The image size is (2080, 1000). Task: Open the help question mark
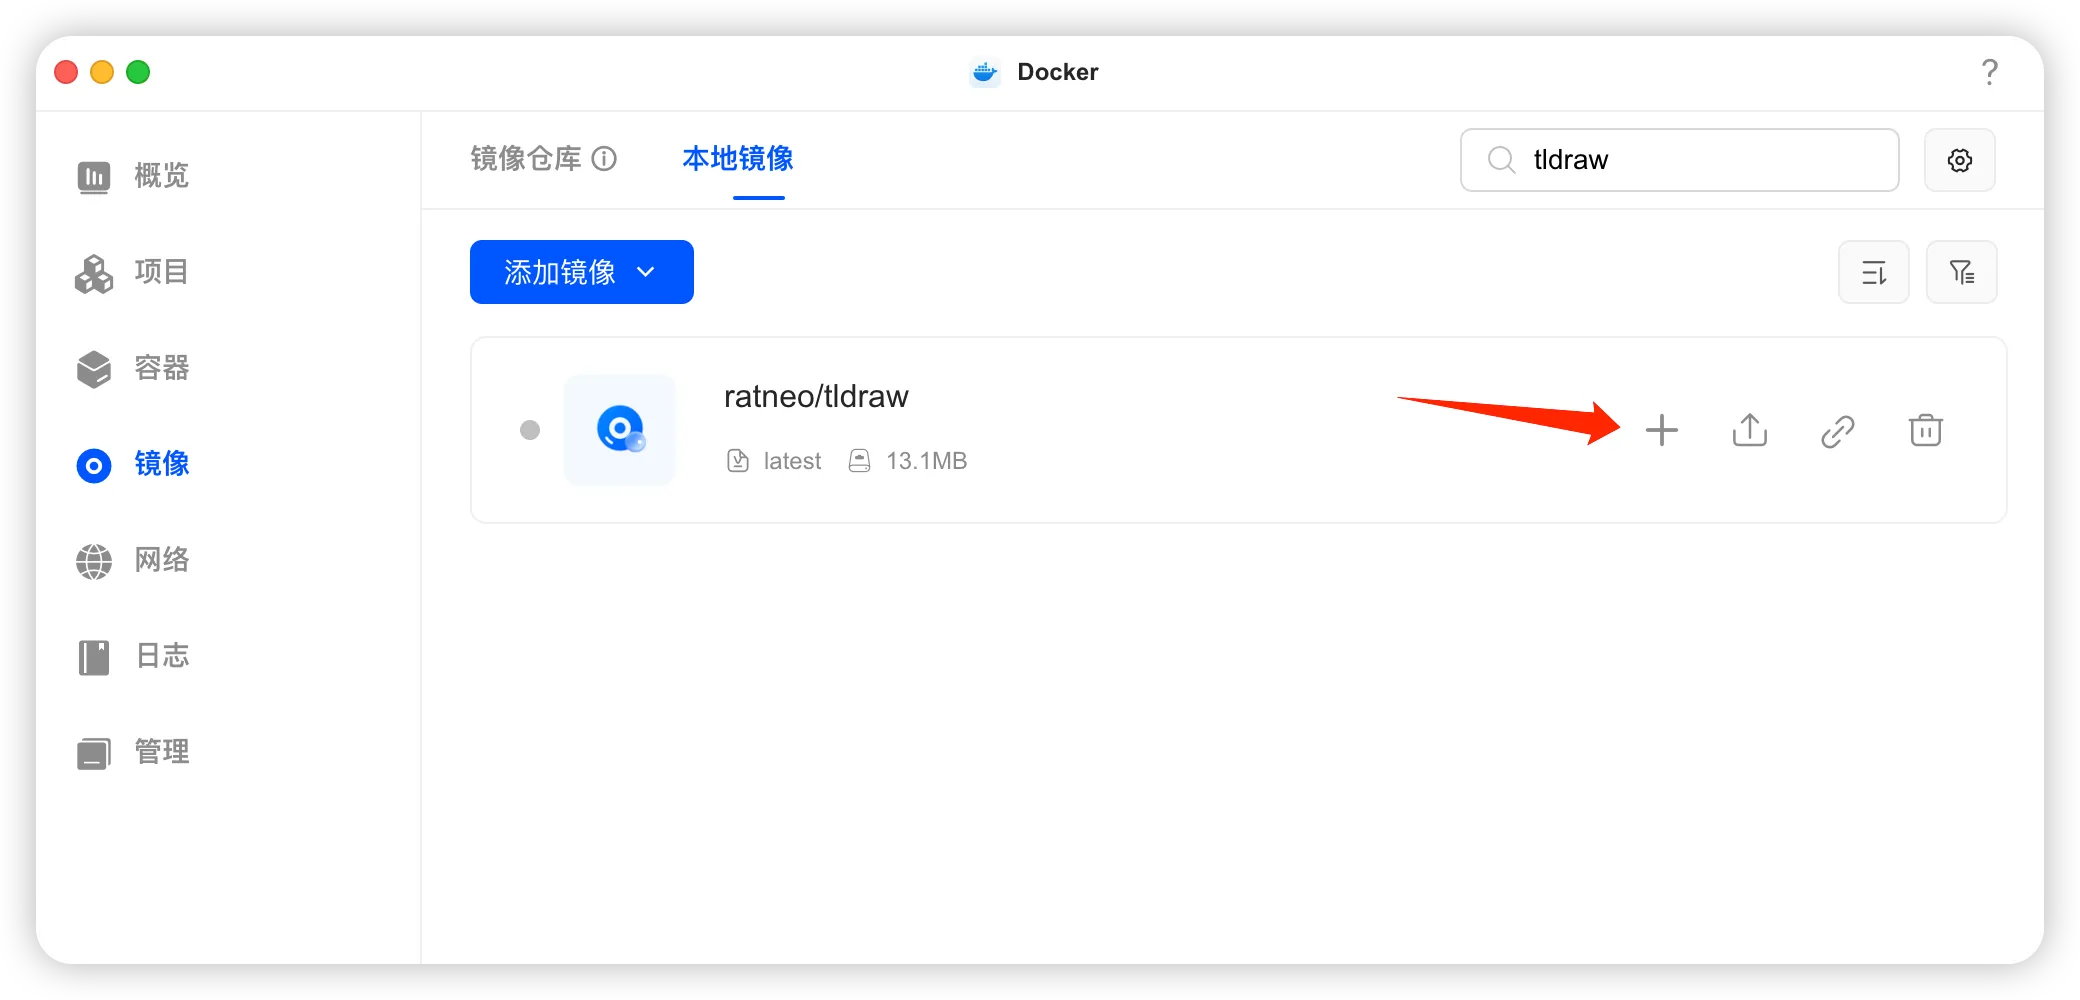coord(1990,72)
